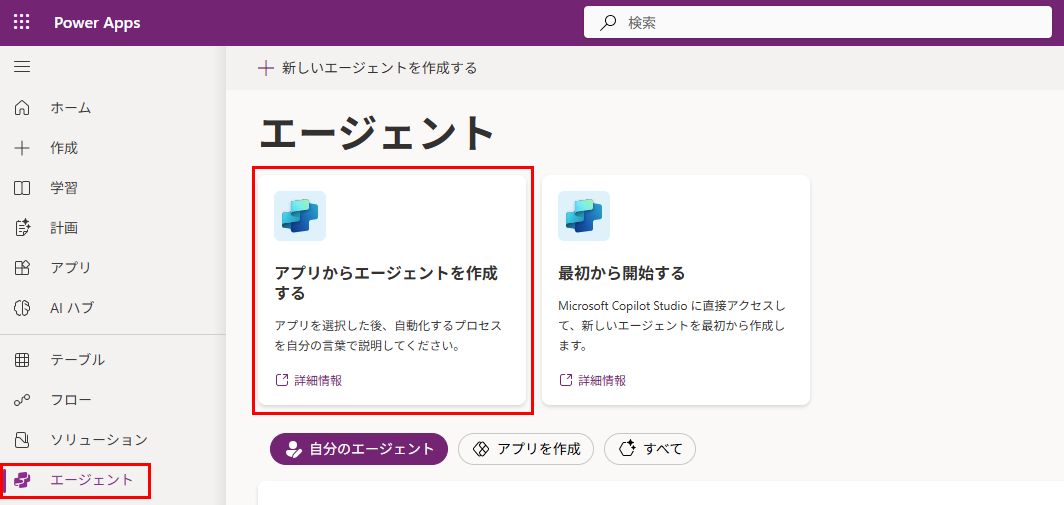Click the ホーム house icon
The image size is (1064, 505).
[x=22, y=108]
